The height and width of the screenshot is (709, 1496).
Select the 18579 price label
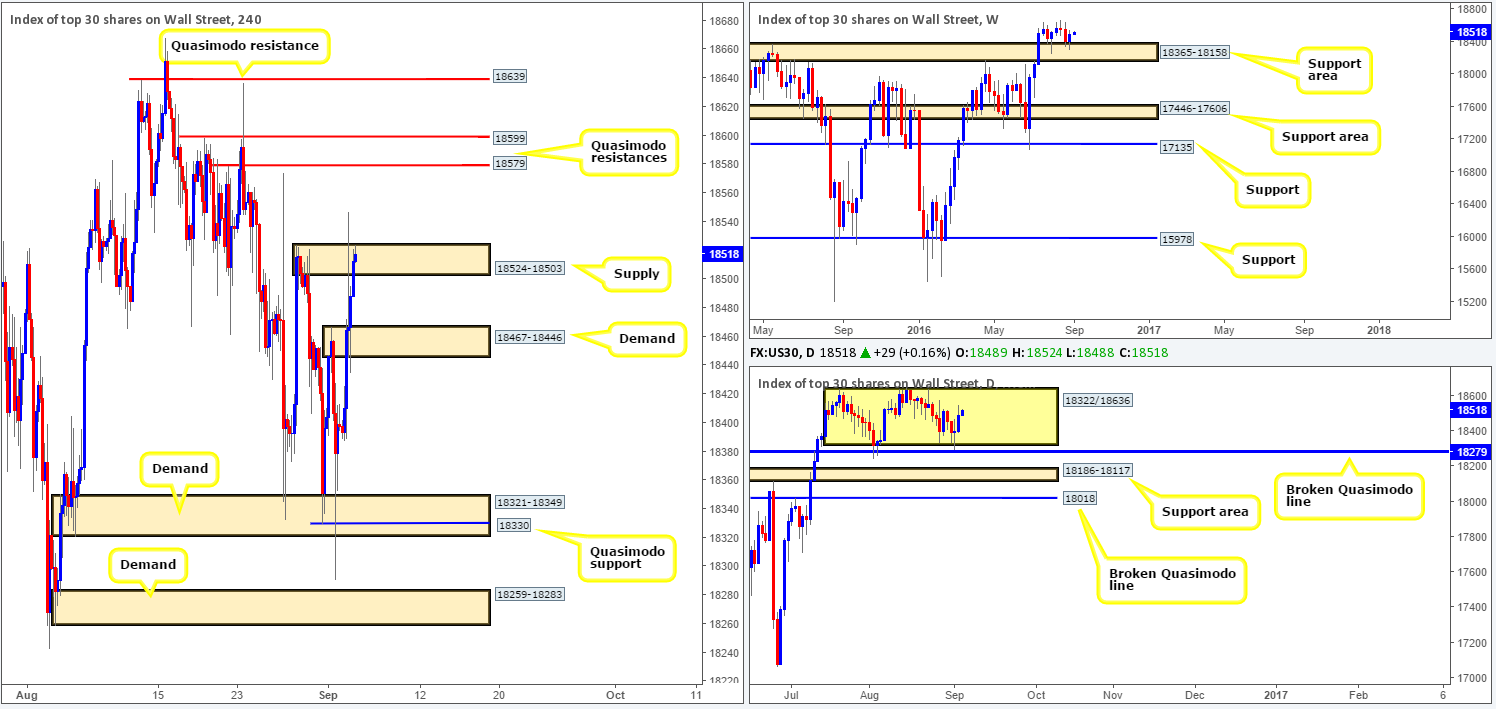(510, 164)
